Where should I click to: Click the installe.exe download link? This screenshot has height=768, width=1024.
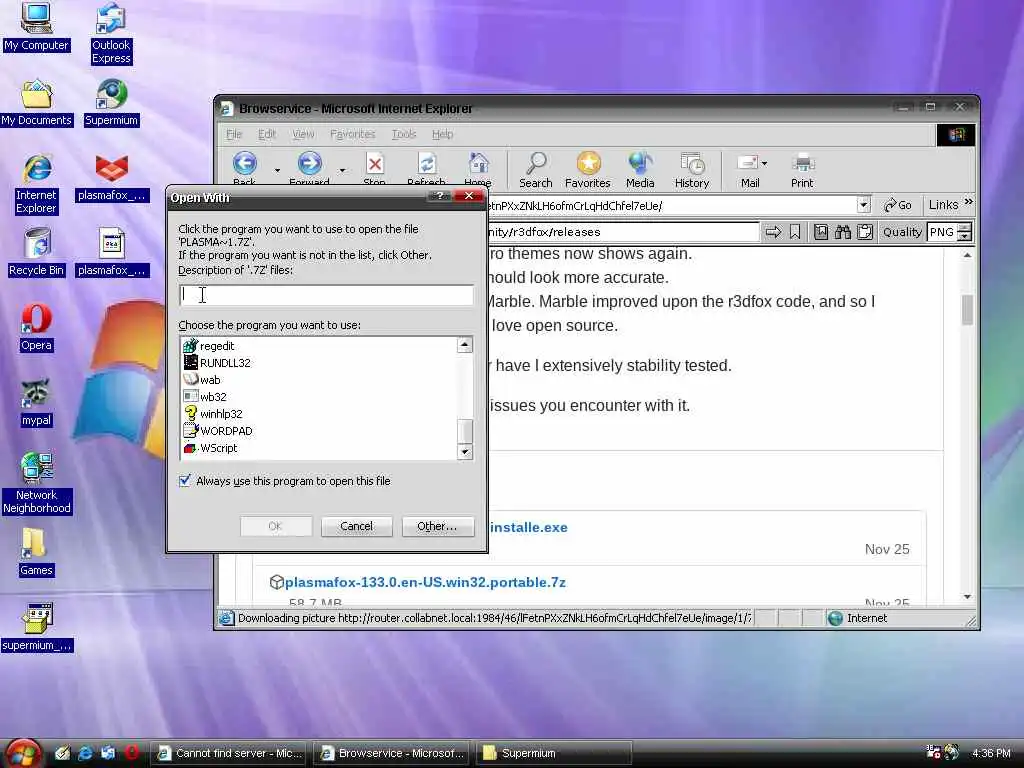529,527
